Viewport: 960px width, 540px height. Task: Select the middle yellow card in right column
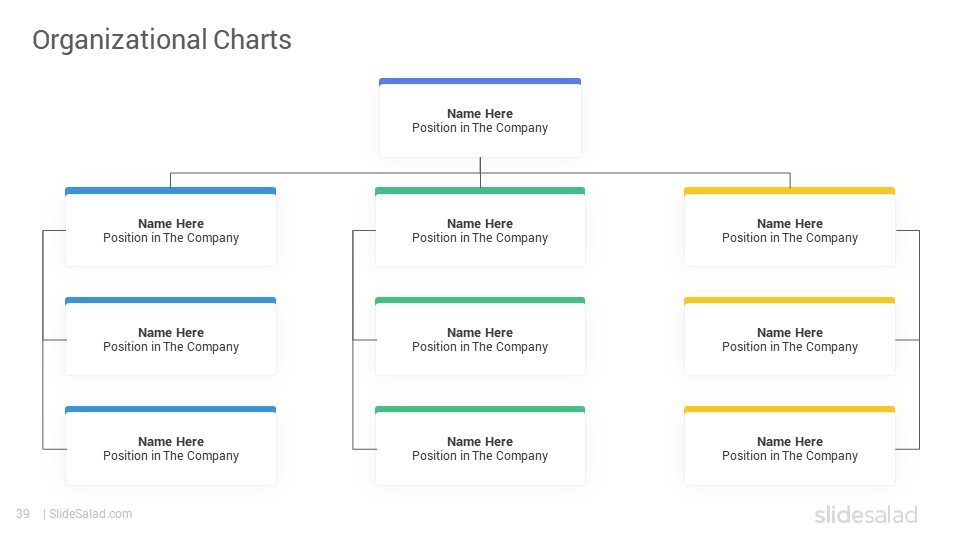point(789,336)
